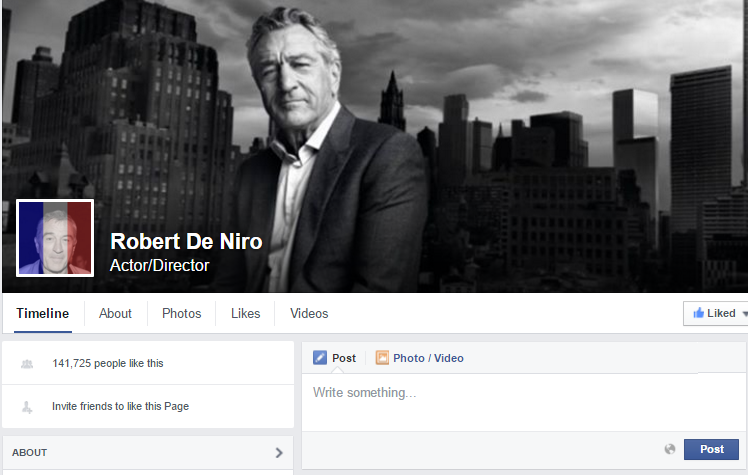Image resolution: width=748 pixels, height=475 pixels.
Task: Open the page cover photo
Action: [x=375, y=146]
